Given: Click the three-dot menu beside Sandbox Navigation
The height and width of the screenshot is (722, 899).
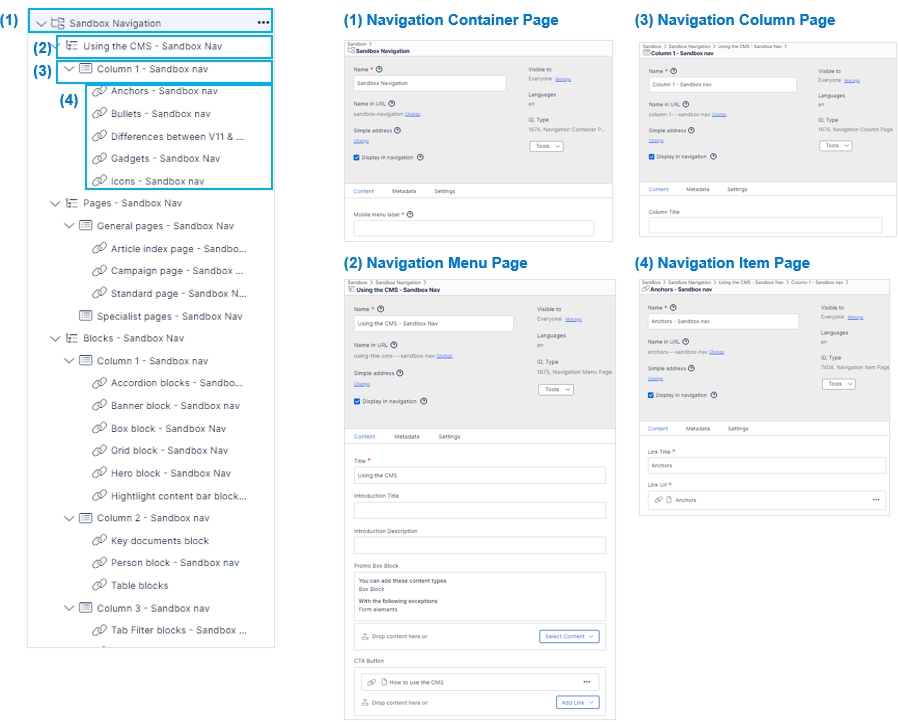Looking at the screenshot, I should 262,22.
